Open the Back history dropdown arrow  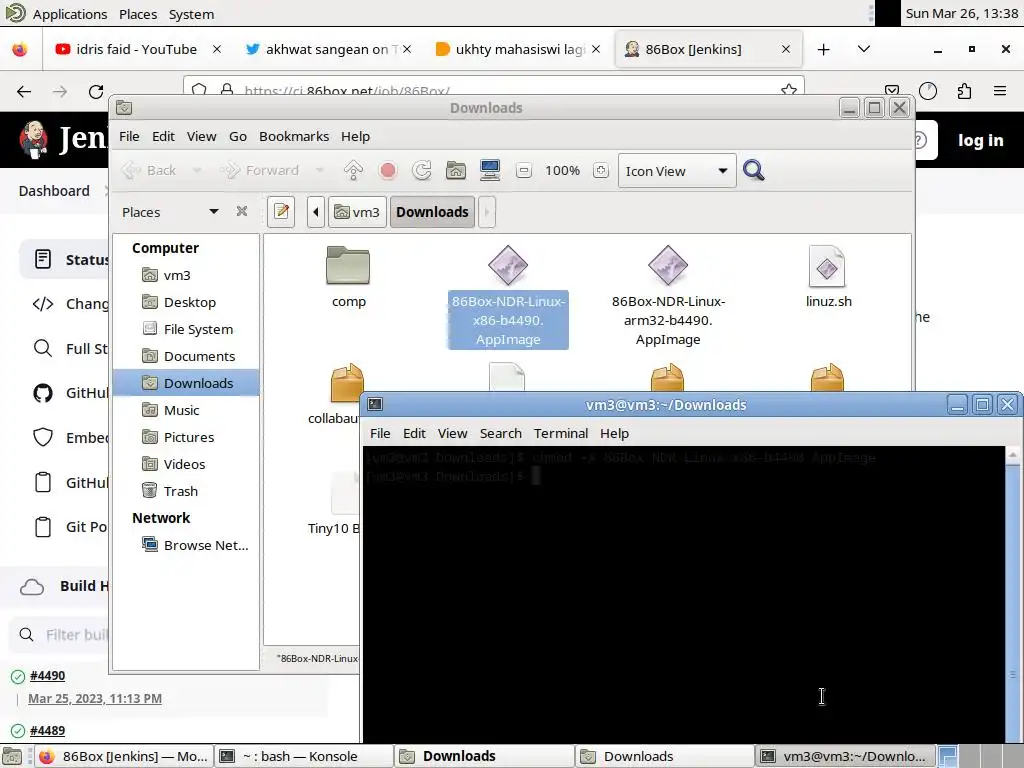(197, 170)
